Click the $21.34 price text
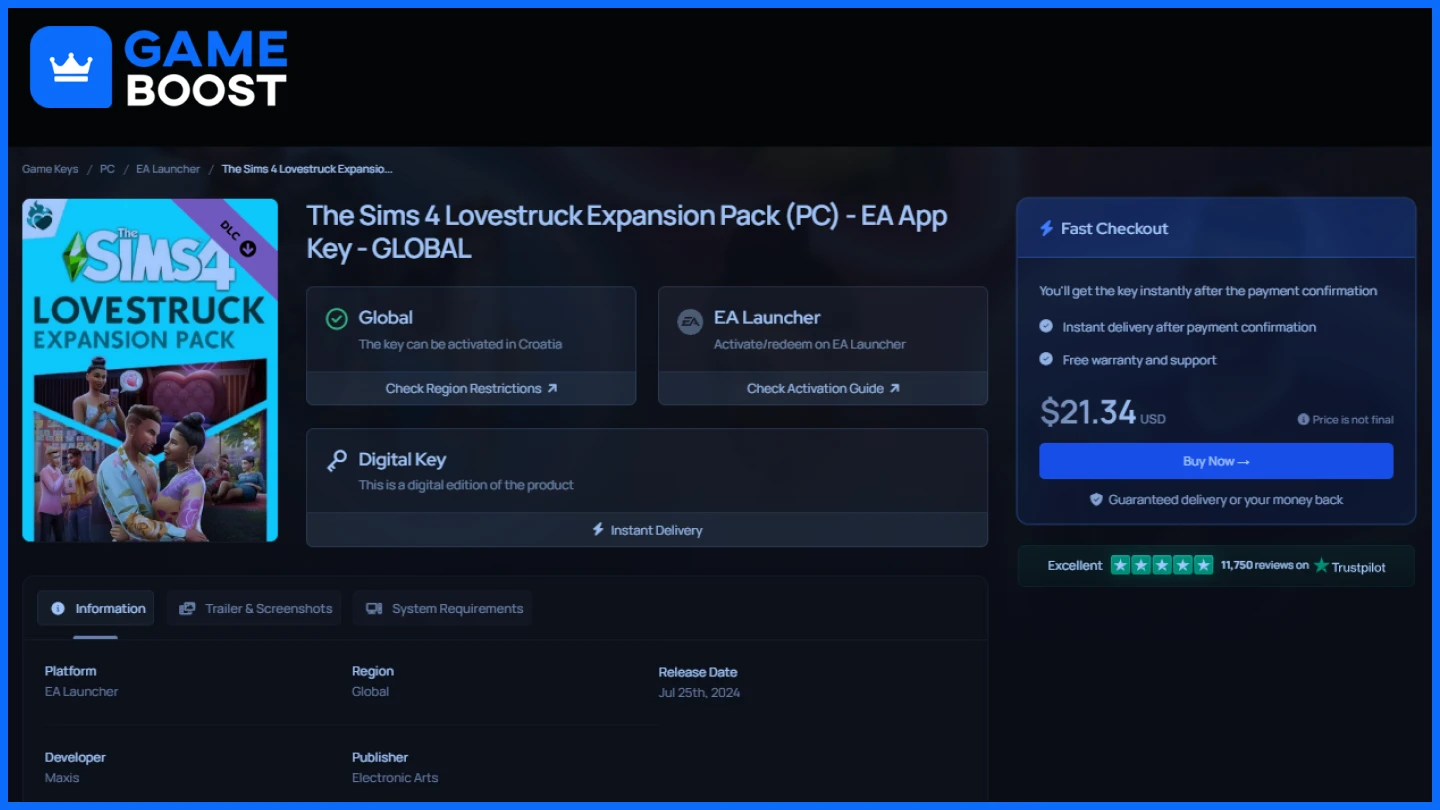The height and width of the screenshot is (810, 1440). pos(1088,412)
